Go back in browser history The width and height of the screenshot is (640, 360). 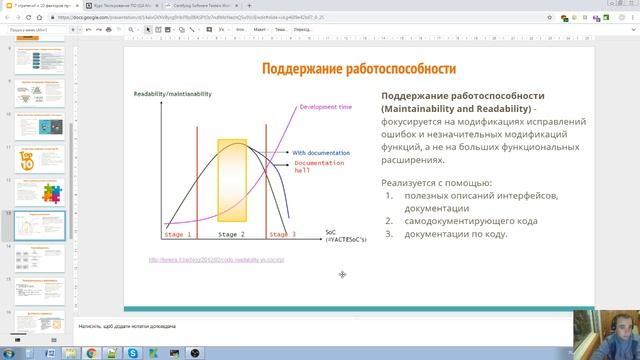(x=7, y=18)
